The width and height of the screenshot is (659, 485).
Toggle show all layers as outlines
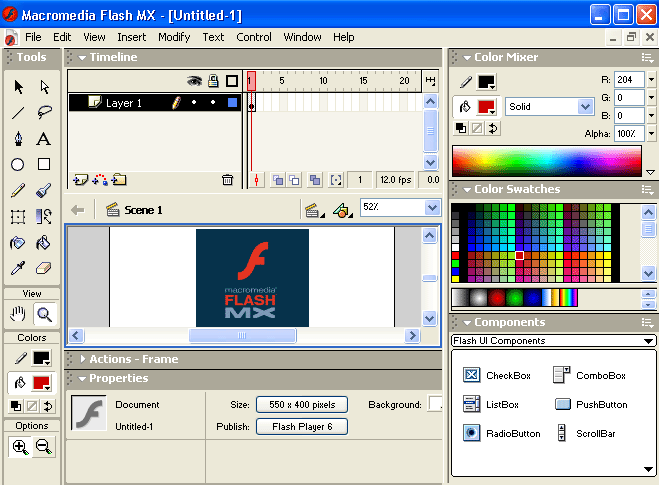(232, 81)
